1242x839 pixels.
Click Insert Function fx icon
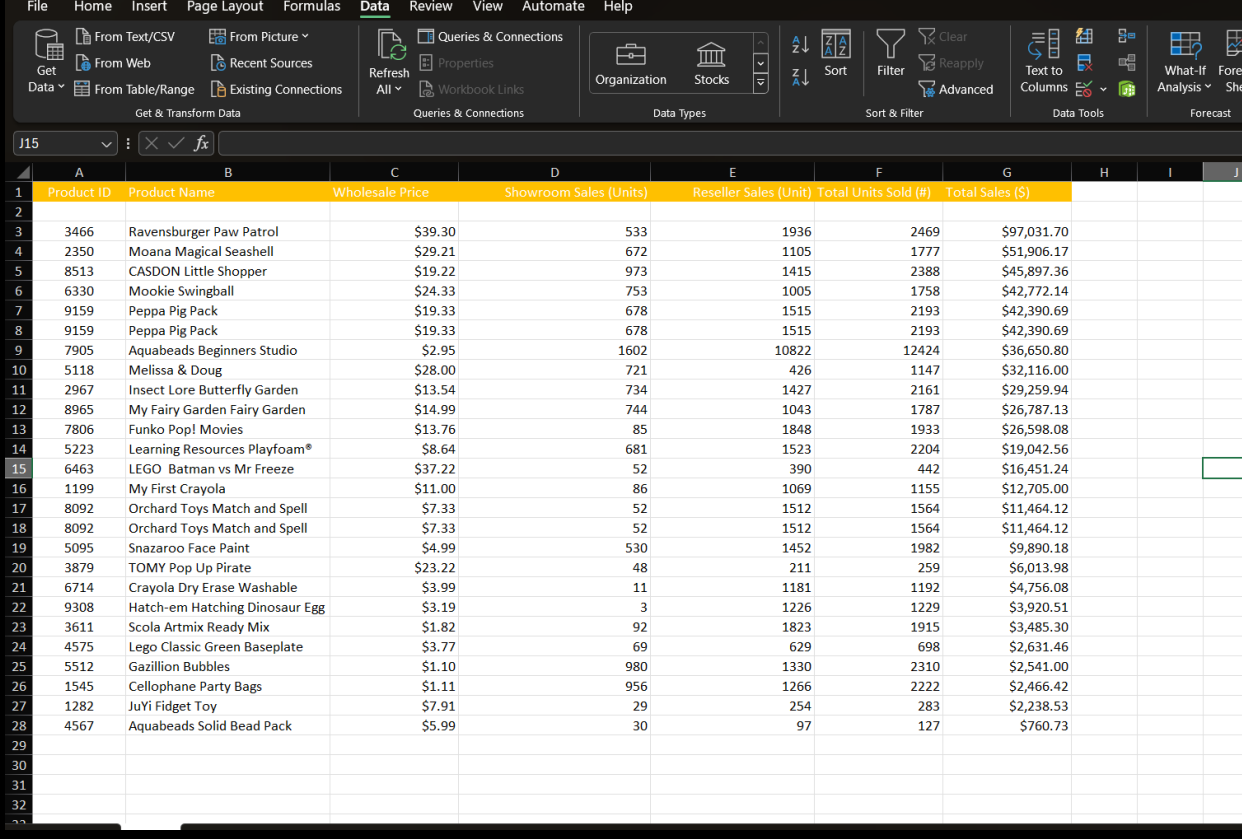(201, 143)
